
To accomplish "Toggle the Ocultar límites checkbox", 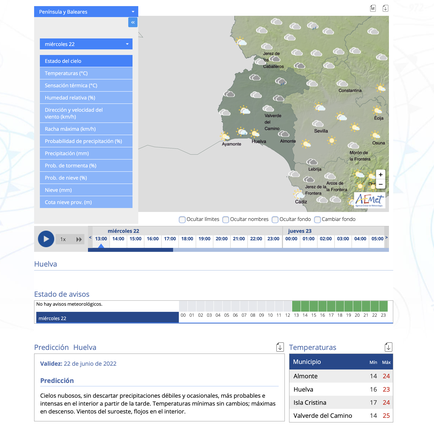I will [182, 219].
